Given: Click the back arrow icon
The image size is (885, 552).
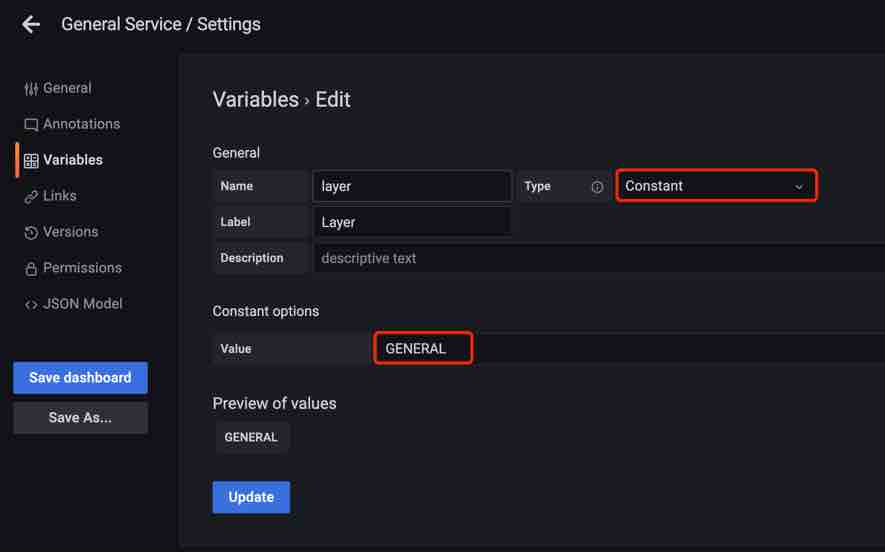Looking at the screenshot, I should pos(31,24).
